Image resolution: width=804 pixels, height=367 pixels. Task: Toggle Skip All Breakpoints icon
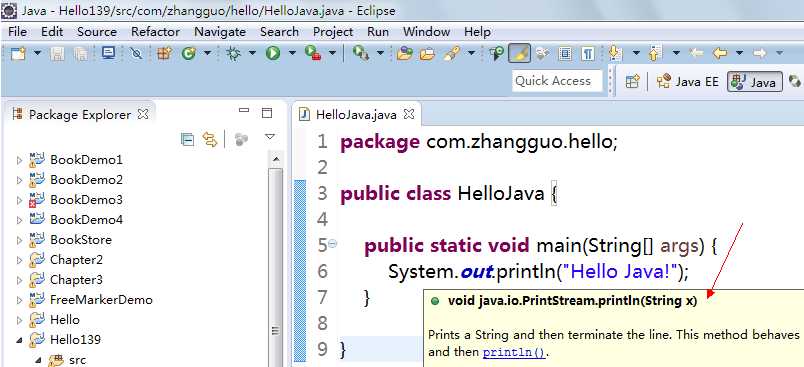click(136, 53)
